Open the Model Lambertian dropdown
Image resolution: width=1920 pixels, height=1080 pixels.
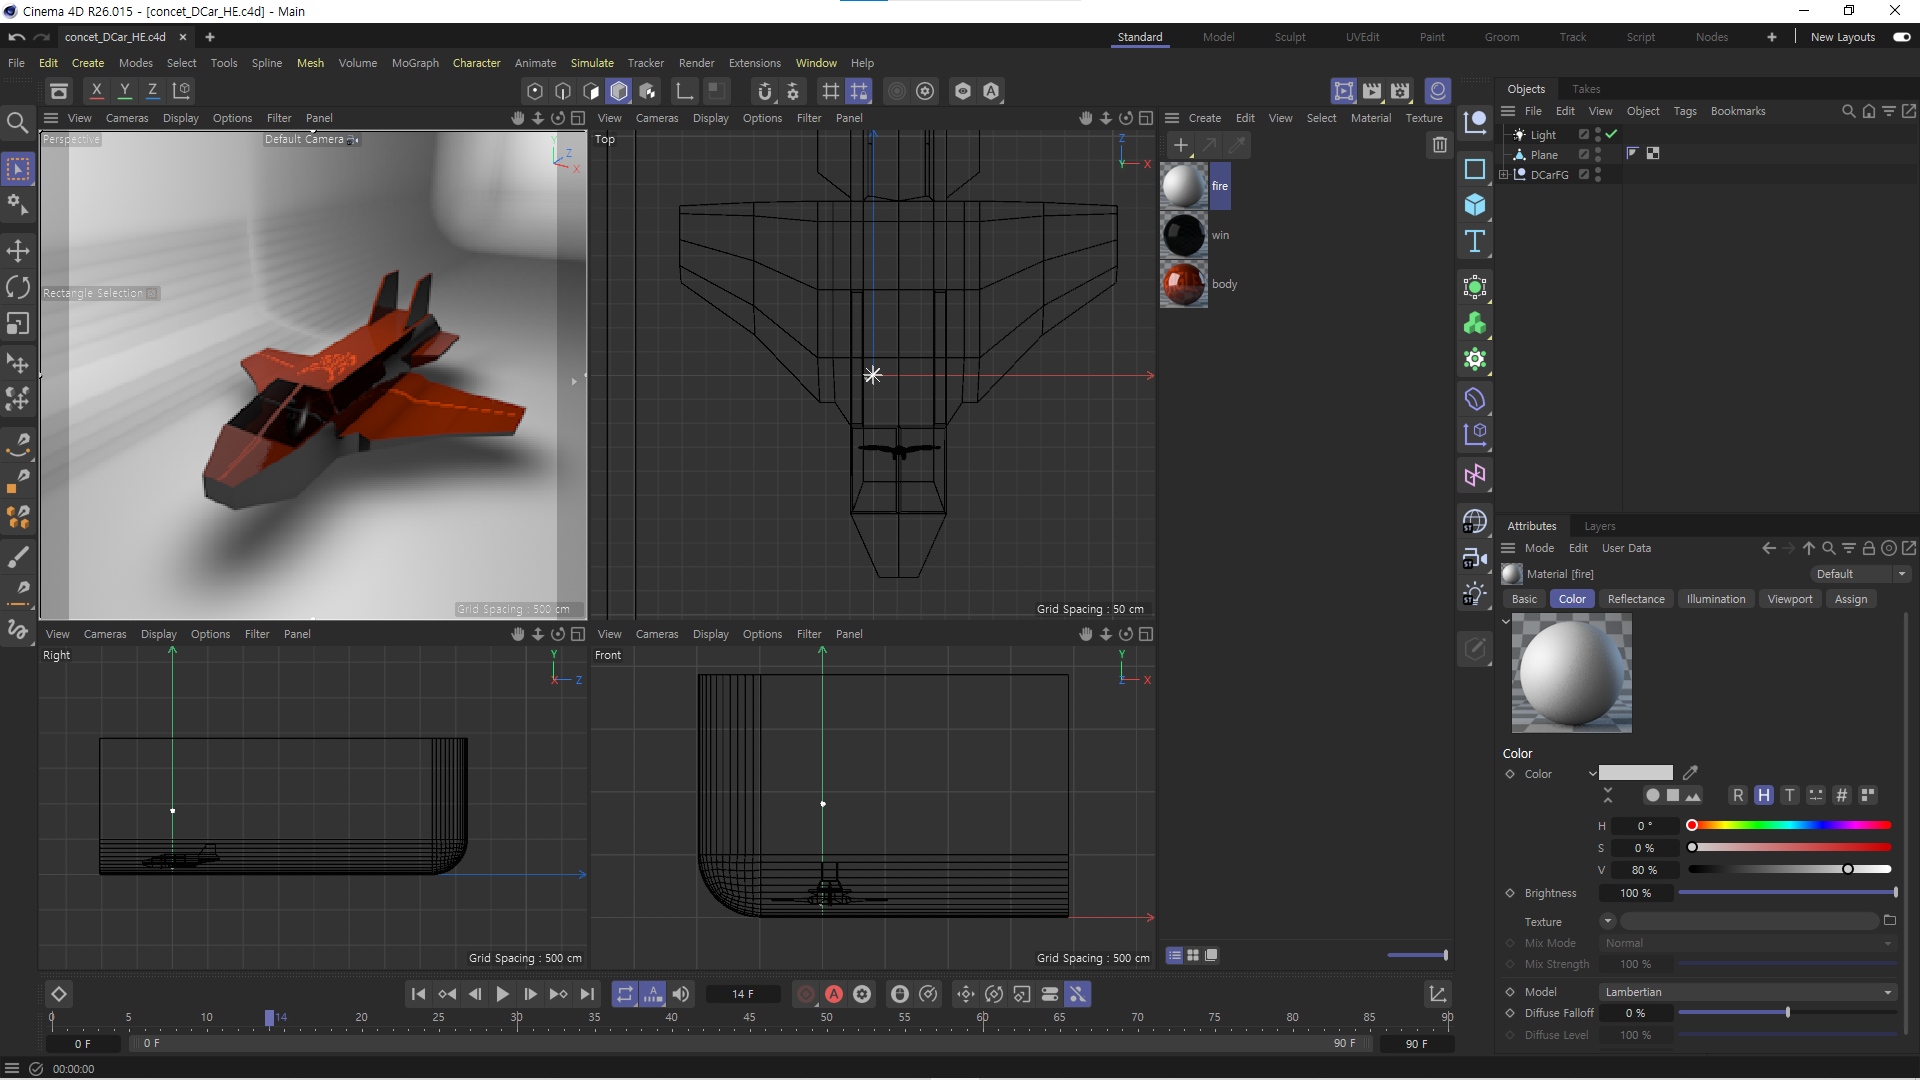1748,992
